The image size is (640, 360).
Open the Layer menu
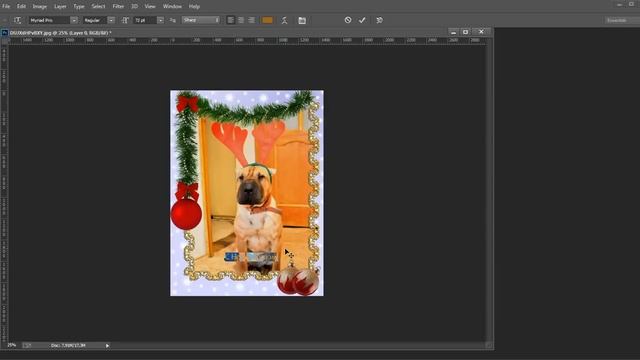coord(60,7)
